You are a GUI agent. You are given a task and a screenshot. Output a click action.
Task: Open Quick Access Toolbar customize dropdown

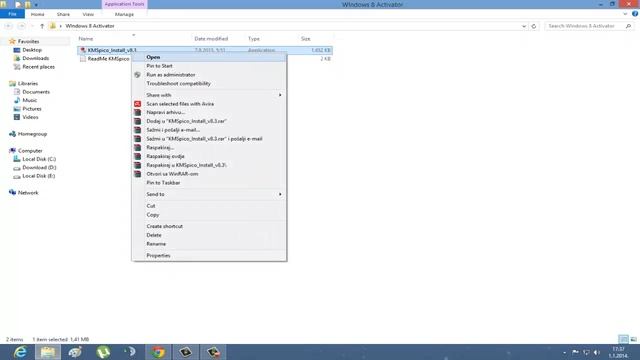36,4
